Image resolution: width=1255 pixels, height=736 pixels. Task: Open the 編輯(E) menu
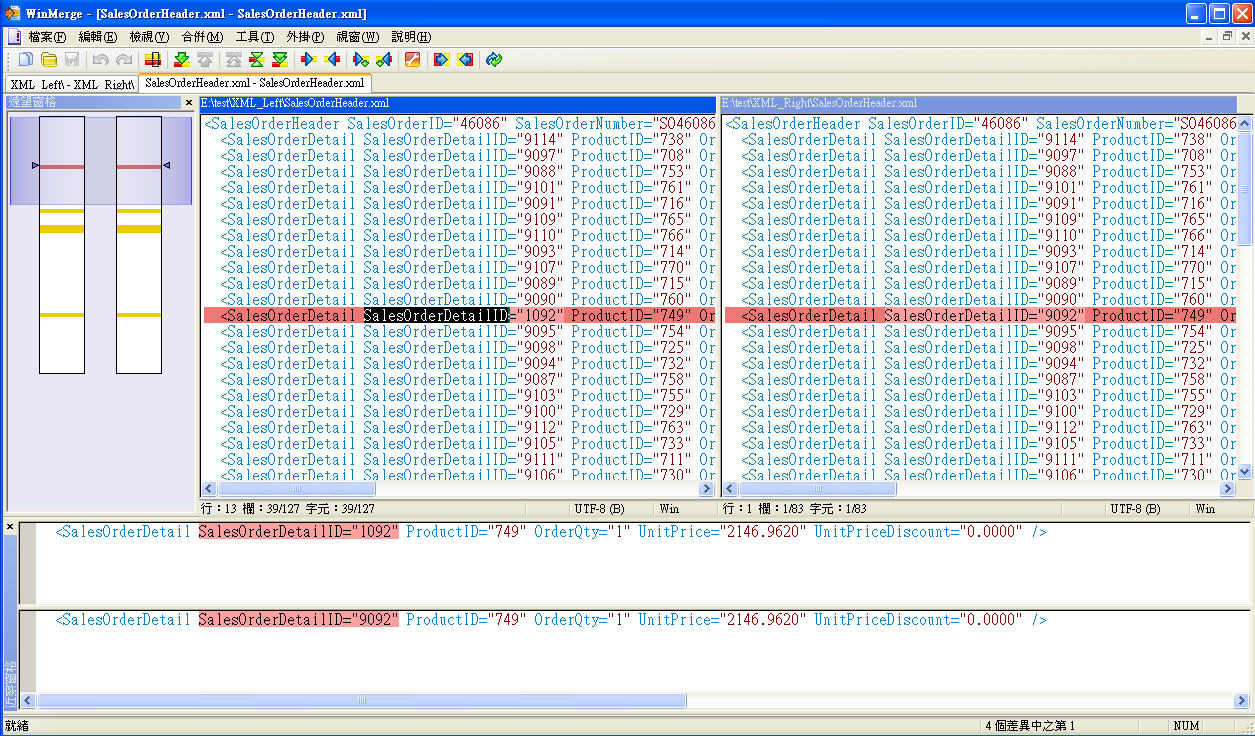(x=98, y=37)
